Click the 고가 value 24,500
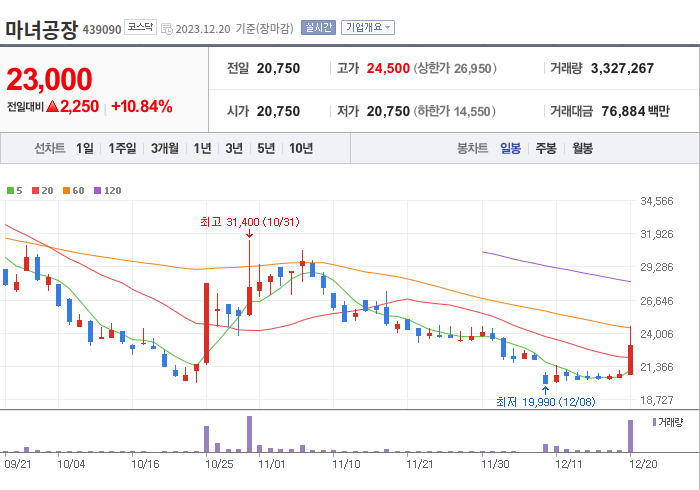The width and height of the screenshot is (700, 490). coord(388,68)
